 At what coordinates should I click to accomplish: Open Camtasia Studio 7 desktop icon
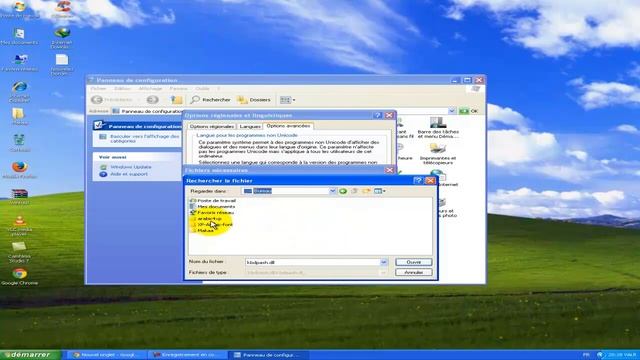20,252
